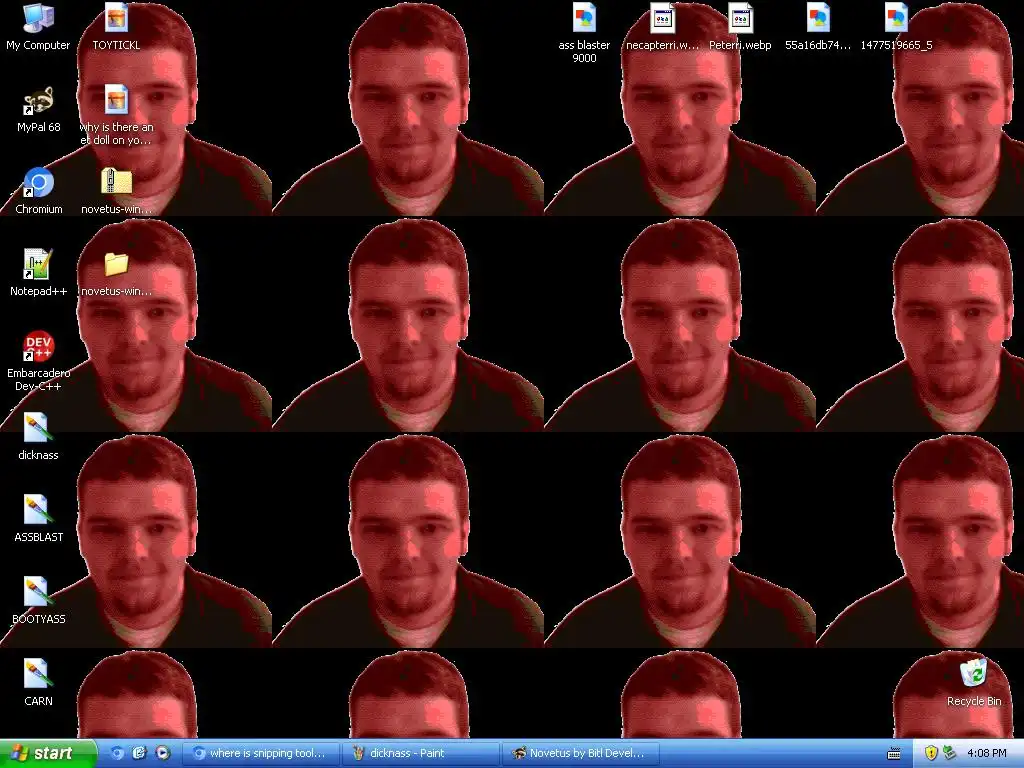Viewport: 1024px width, 768px height.
Task: Switch to 'Novetus by Bitl Devel...' taskbar window
Action: 581,753
